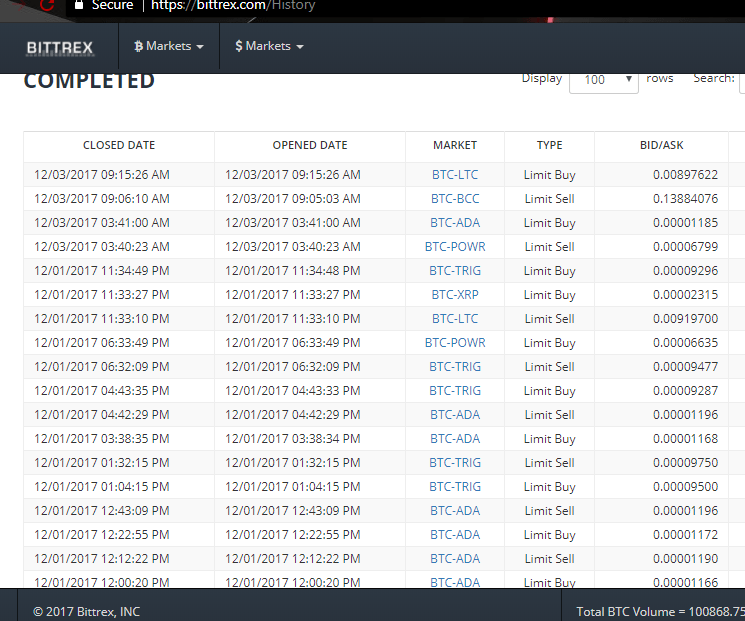
Task: Focus the Search input field
Action: click(741, 80)
